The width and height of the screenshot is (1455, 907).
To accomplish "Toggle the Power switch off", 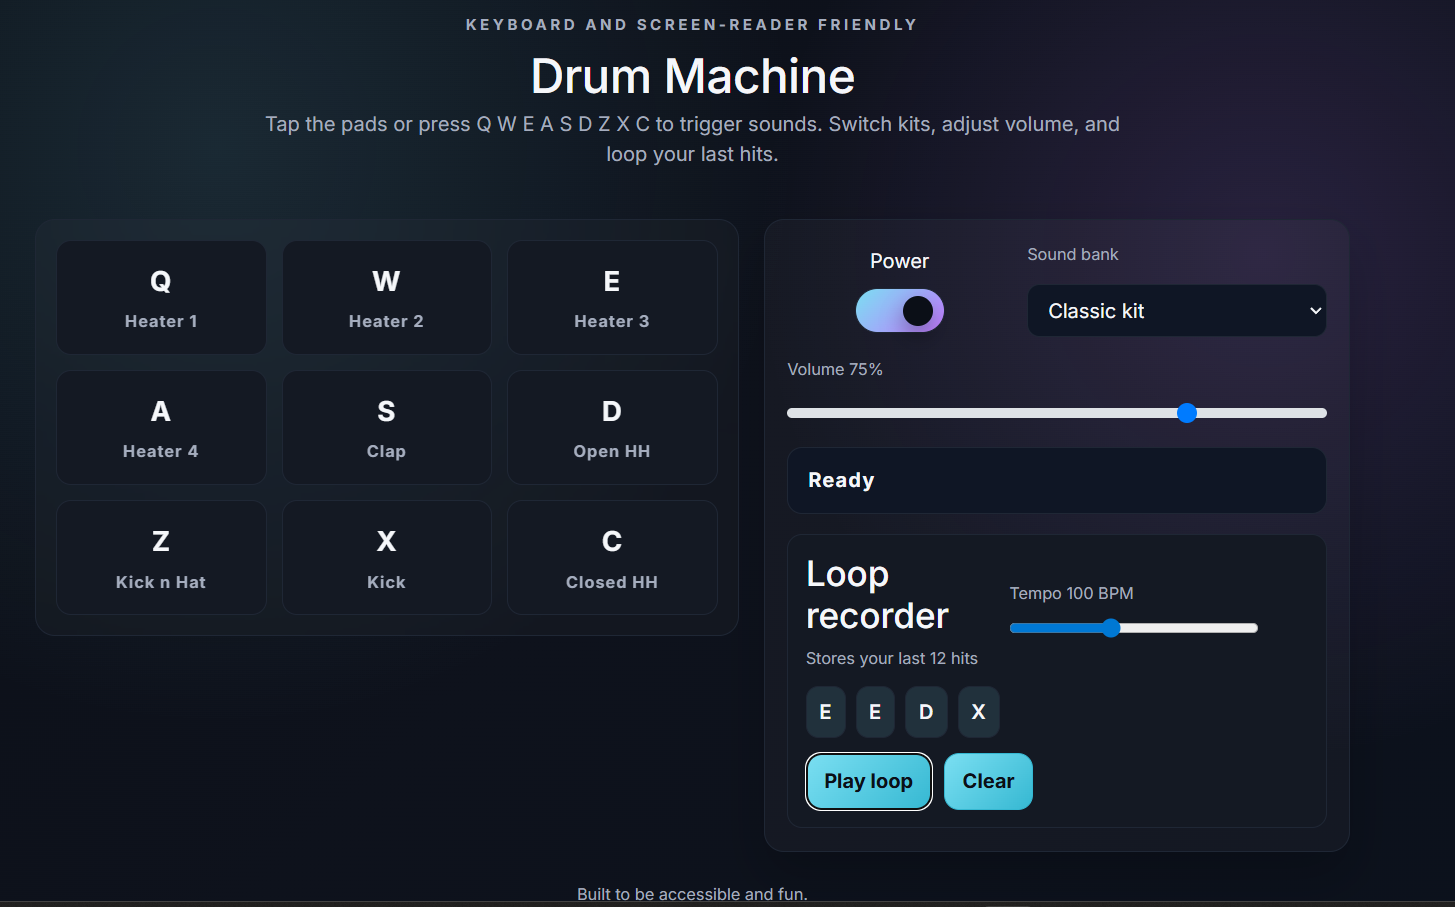I will 899,311.
